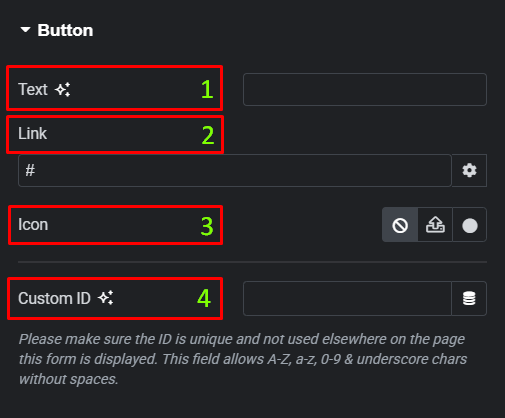The height and width of the screenshot is (418, 505).
Task: Click the green annotation number 2
Action: (208, 135)
